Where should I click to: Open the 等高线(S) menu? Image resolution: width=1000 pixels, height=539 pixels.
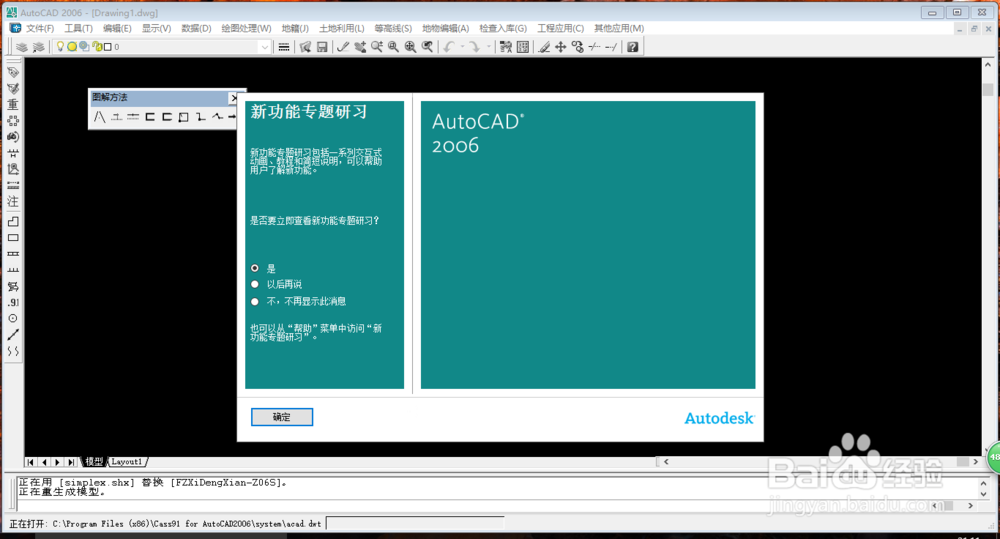pyautogui.click(x=393, y=28)
